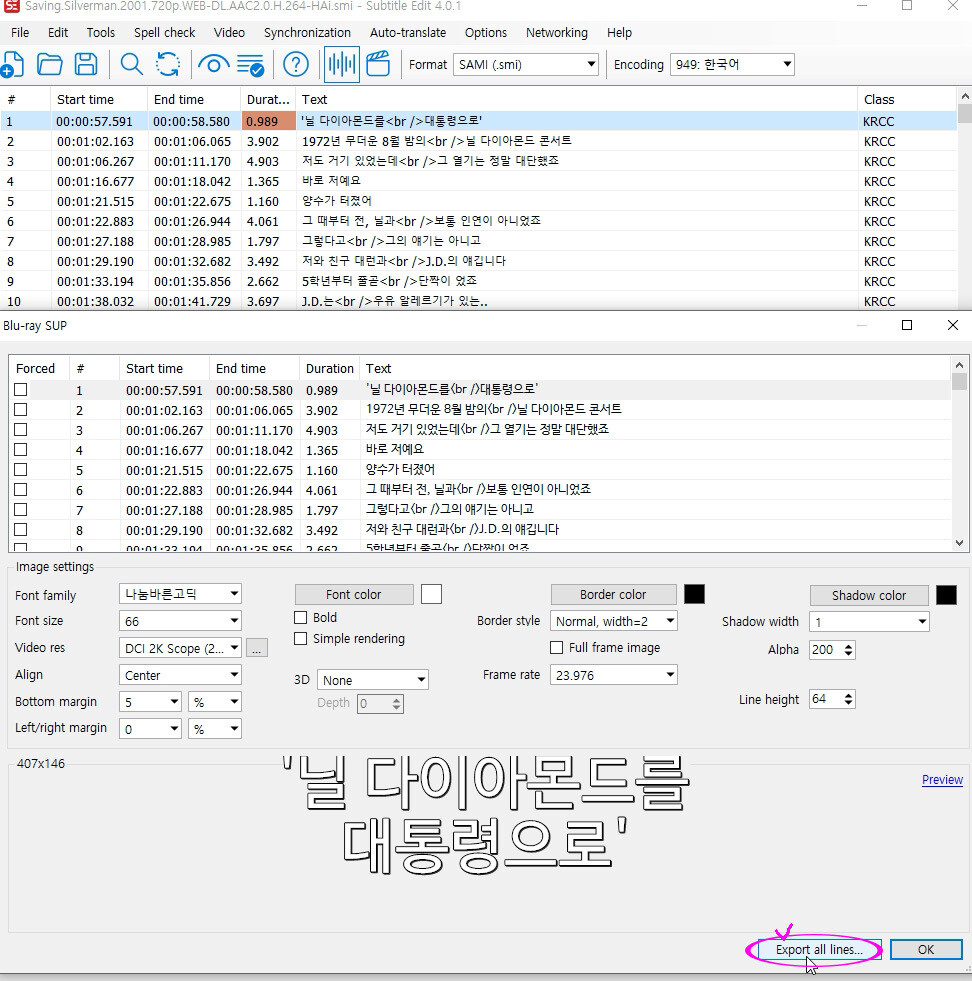Click the New subtitle file icon
This screenshot has width=972, height=981.
coord(12,65)
